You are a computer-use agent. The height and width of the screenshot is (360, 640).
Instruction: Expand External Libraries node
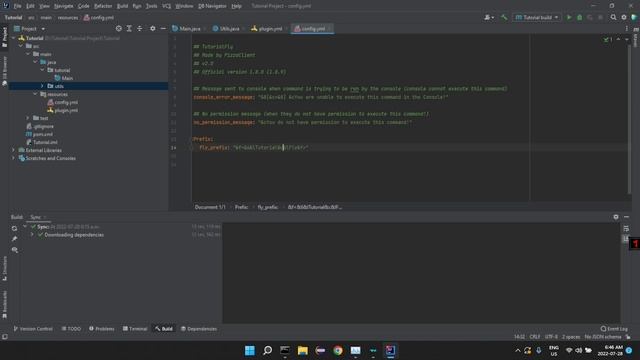pyautogui.click(x=14, y=150)
